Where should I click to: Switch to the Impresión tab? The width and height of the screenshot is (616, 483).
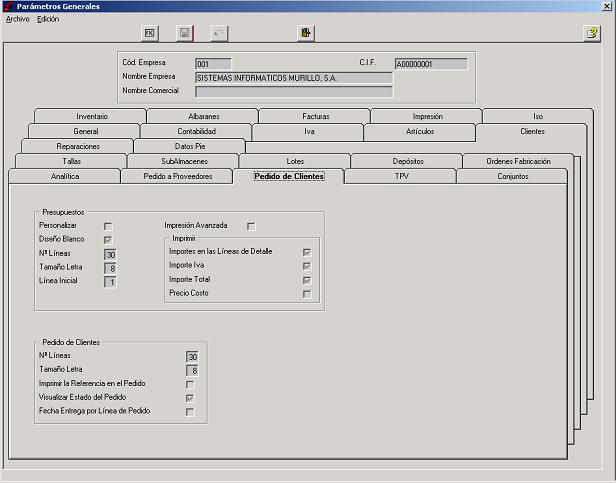coord(427,116)
